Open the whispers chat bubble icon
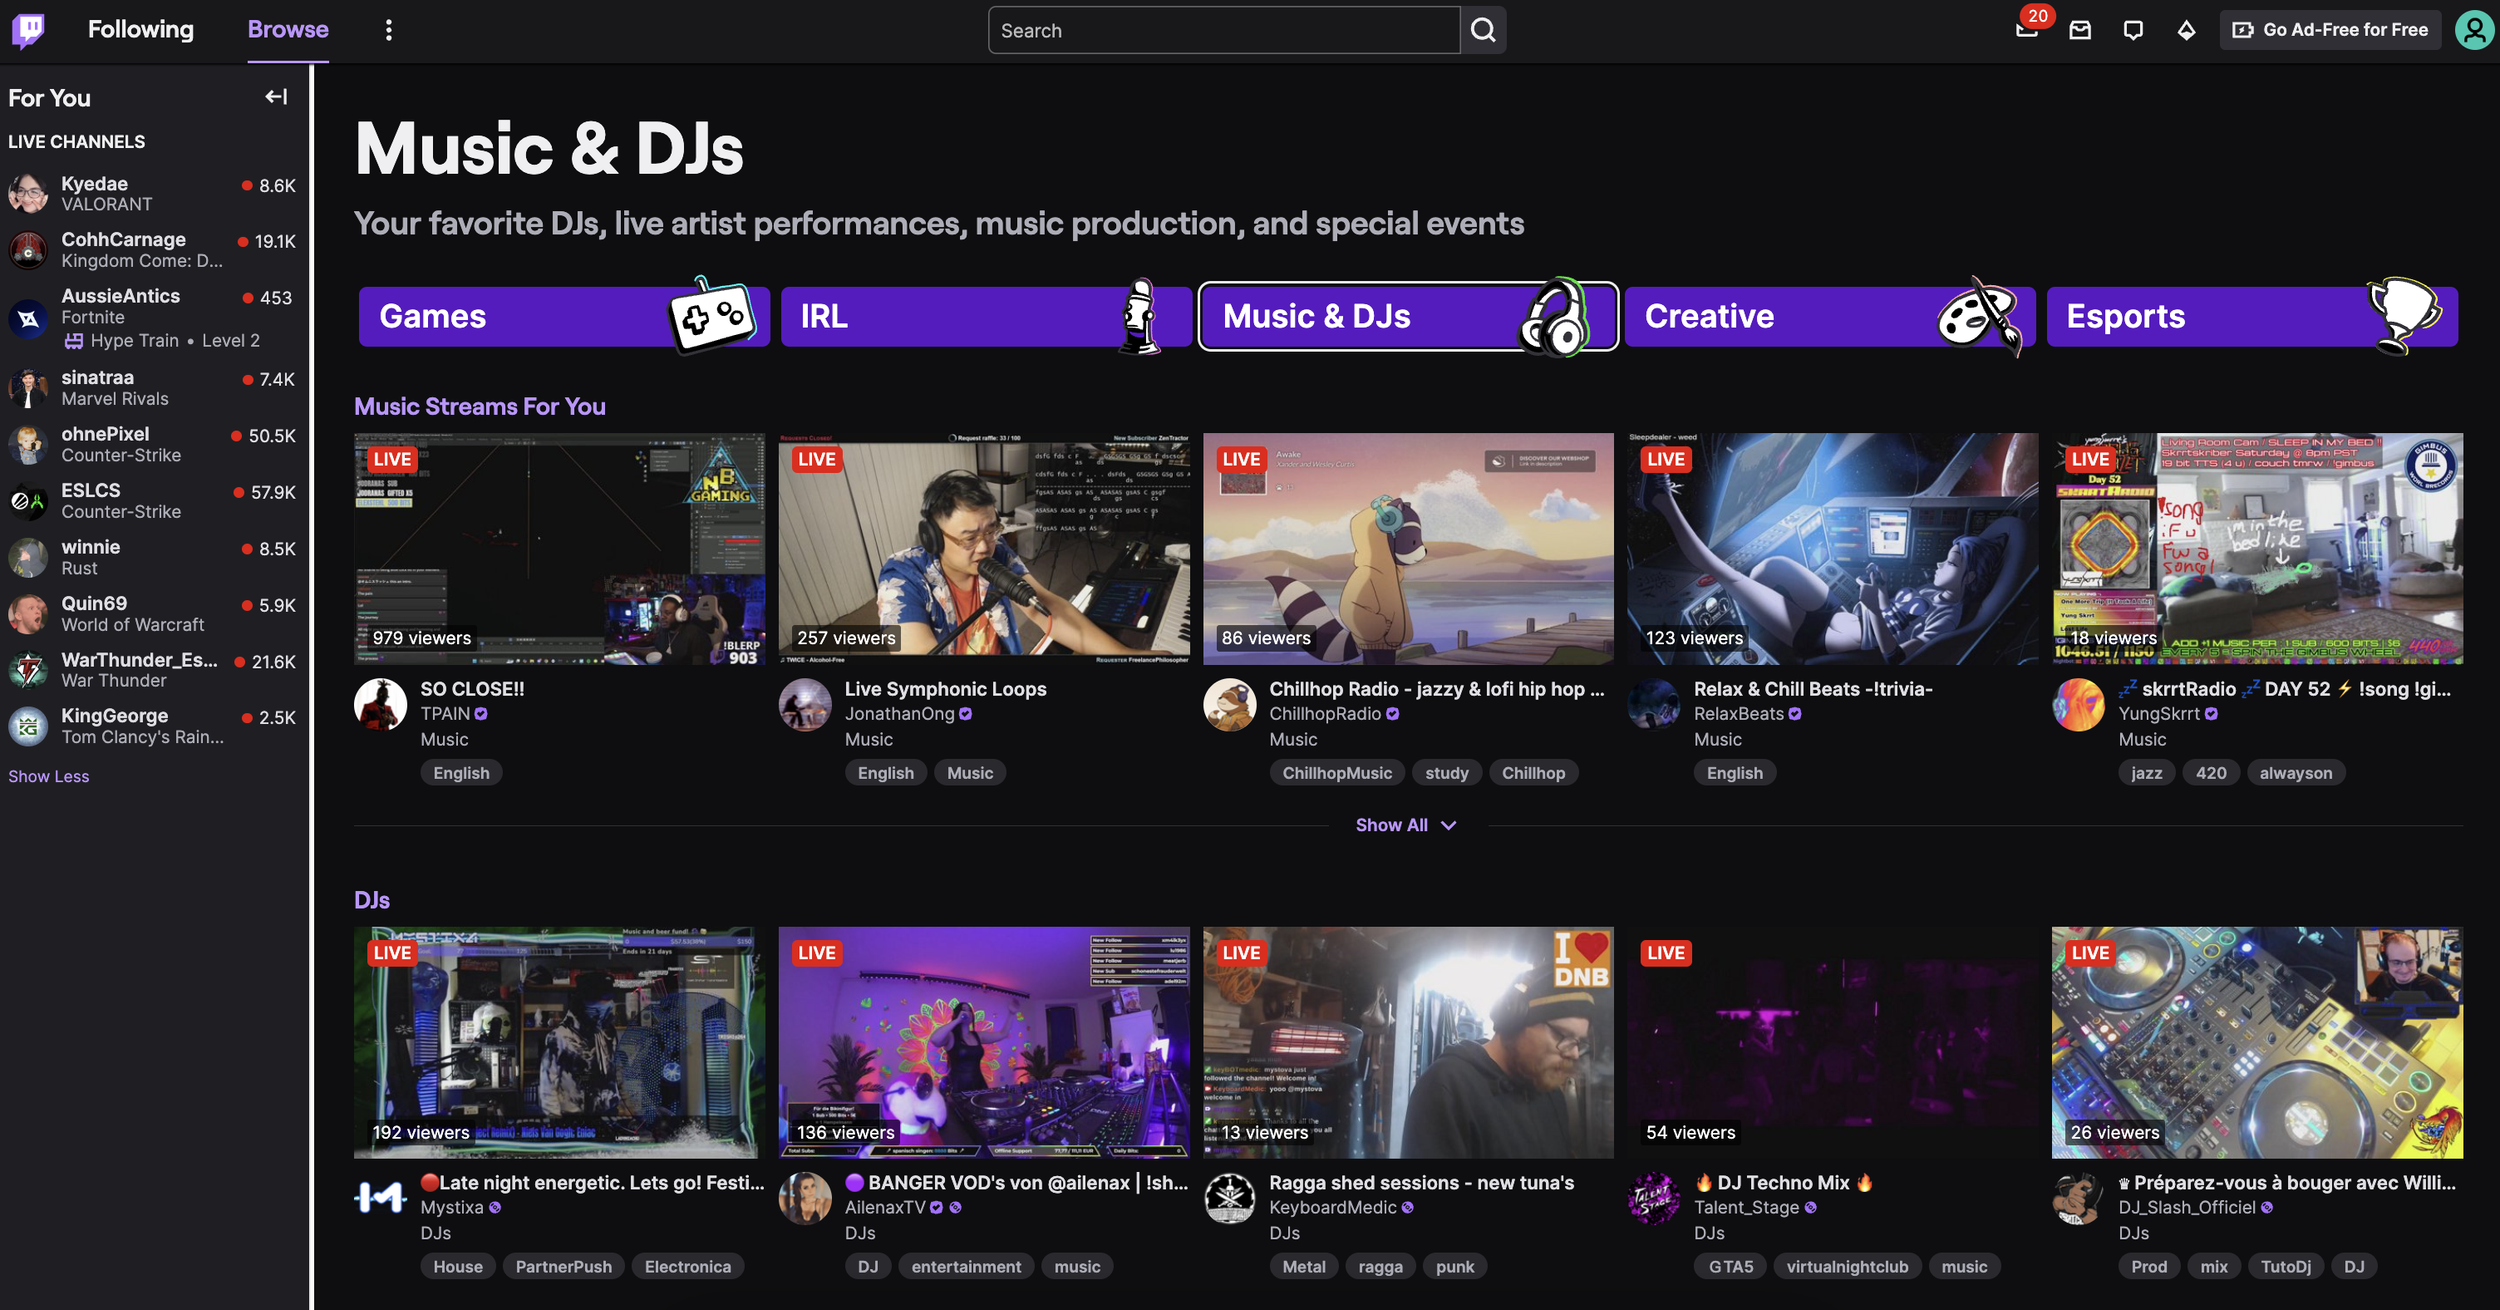Image resolution: width=2500 pixels, height=1310 pixels. click(2133, 30)
